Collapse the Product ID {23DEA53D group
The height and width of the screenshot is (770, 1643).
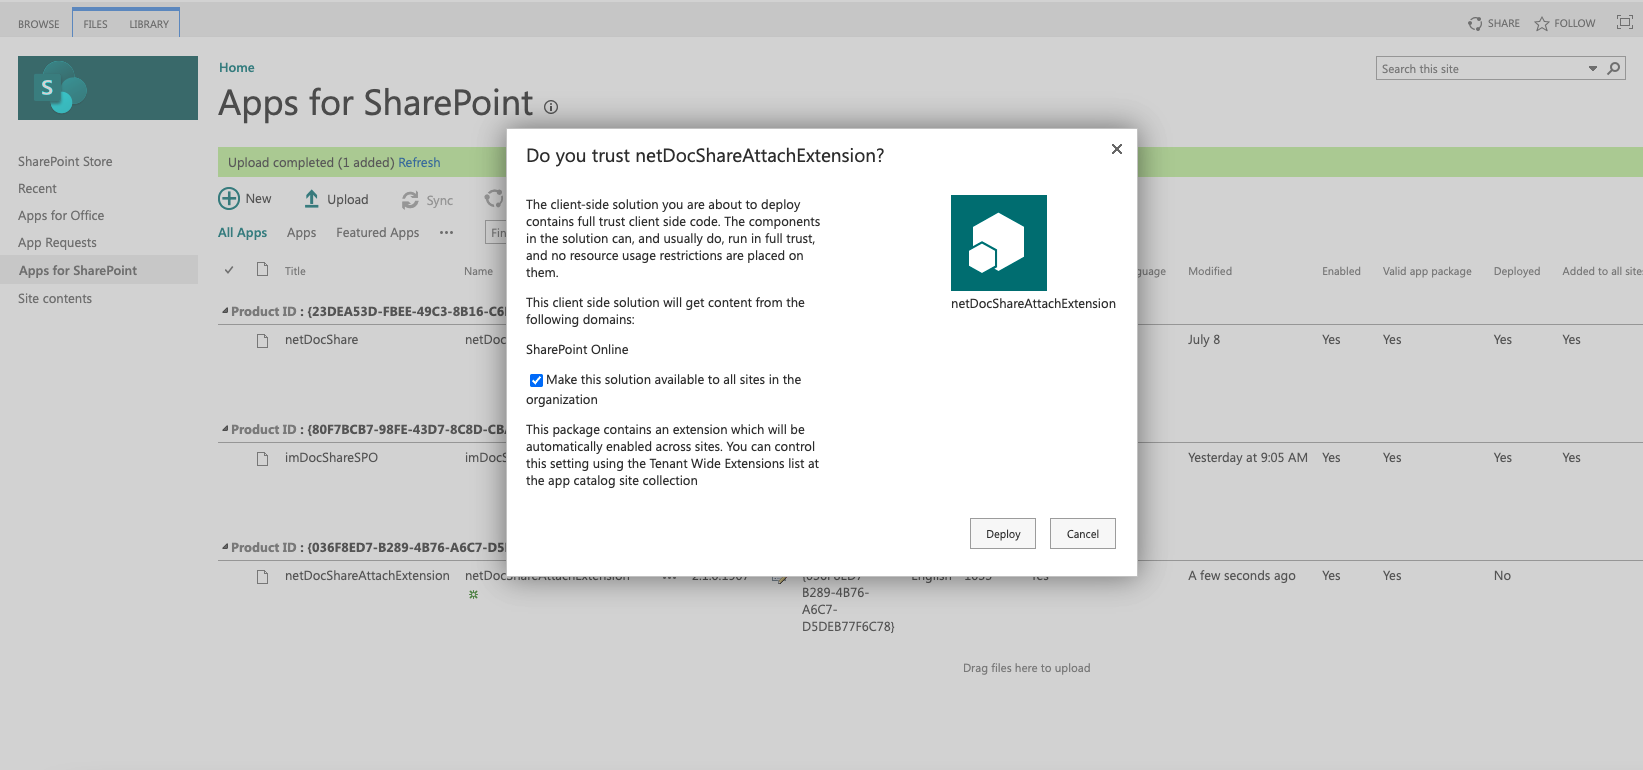click(x=225, y=311)
